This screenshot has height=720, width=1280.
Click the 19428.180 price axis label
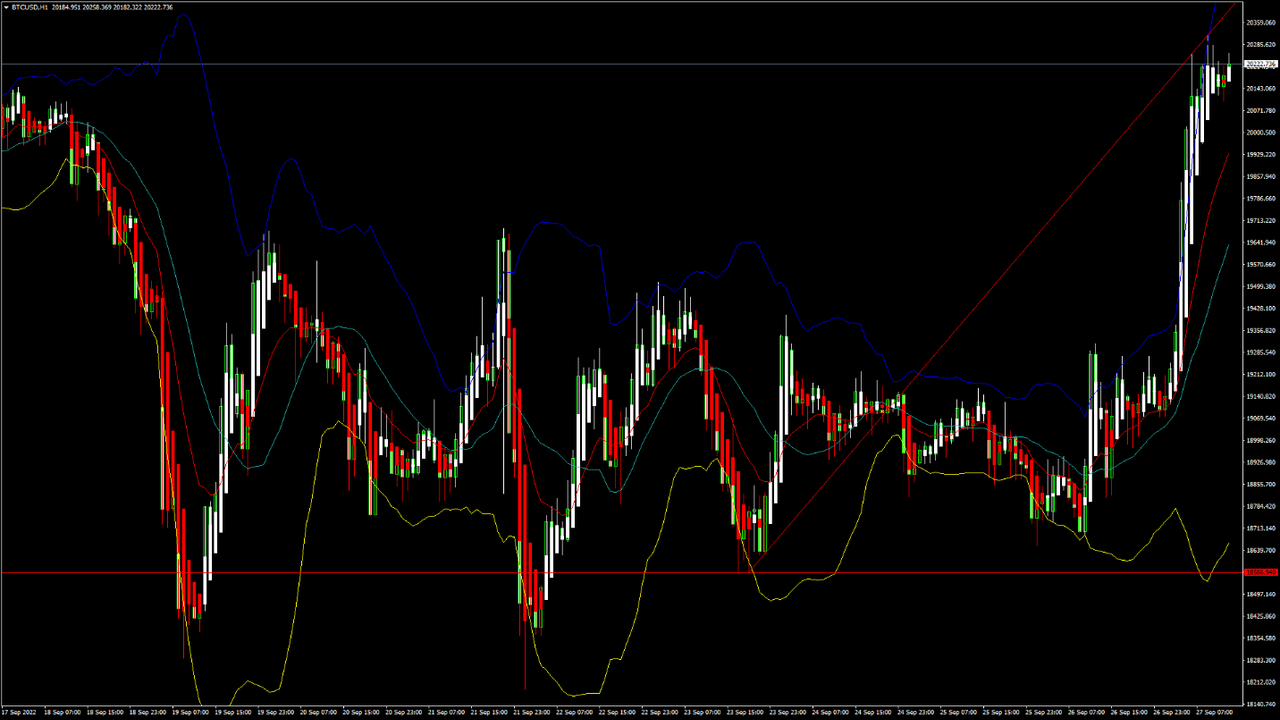1259,309
